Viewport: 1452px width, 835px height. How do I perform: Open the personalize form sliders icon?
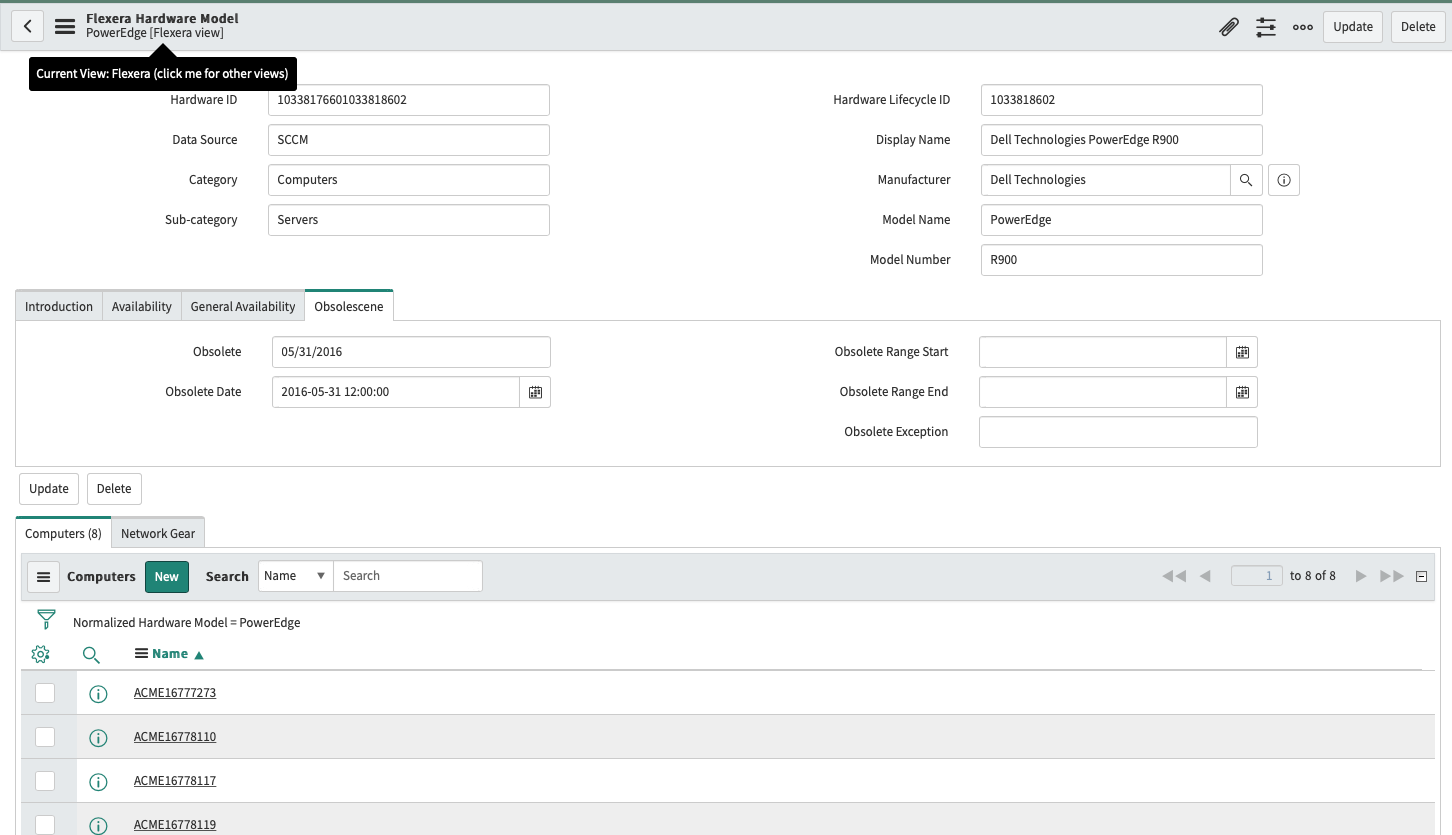[x=1266, y=27]
